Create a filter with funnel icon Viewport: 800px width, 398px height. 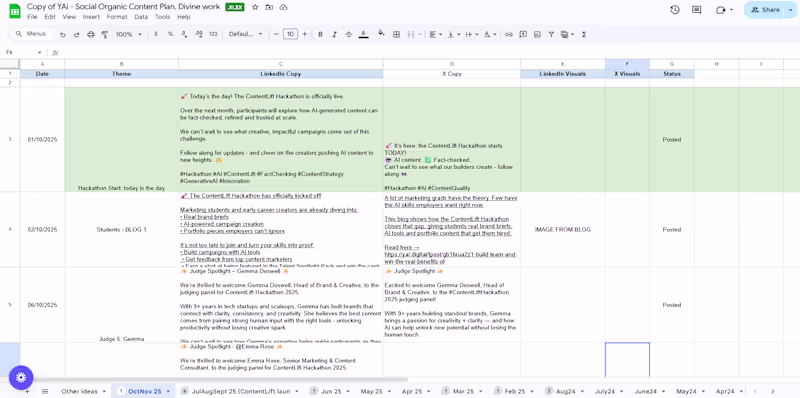(551, 34)
